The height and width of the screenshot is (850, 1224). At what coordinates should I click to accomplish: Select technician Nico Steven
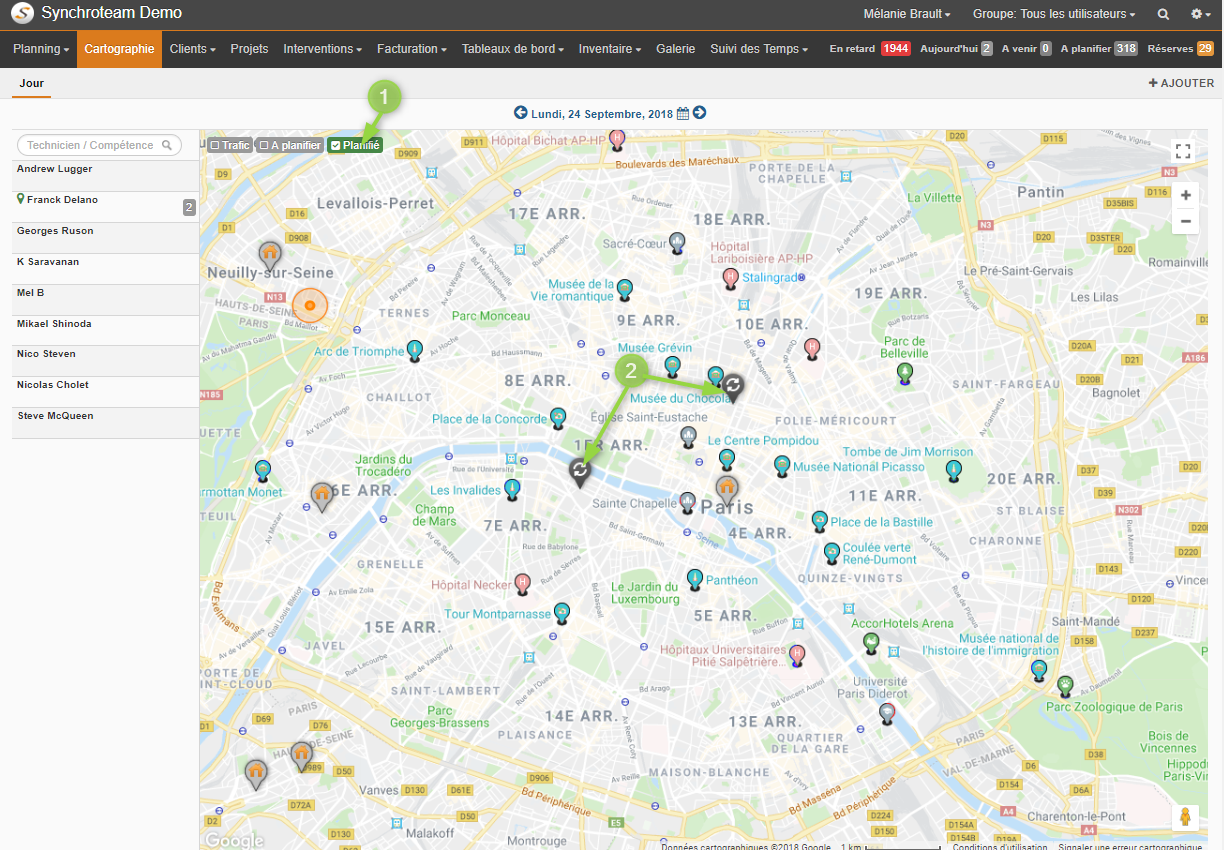pyautogui.click(x=106, y=361)
